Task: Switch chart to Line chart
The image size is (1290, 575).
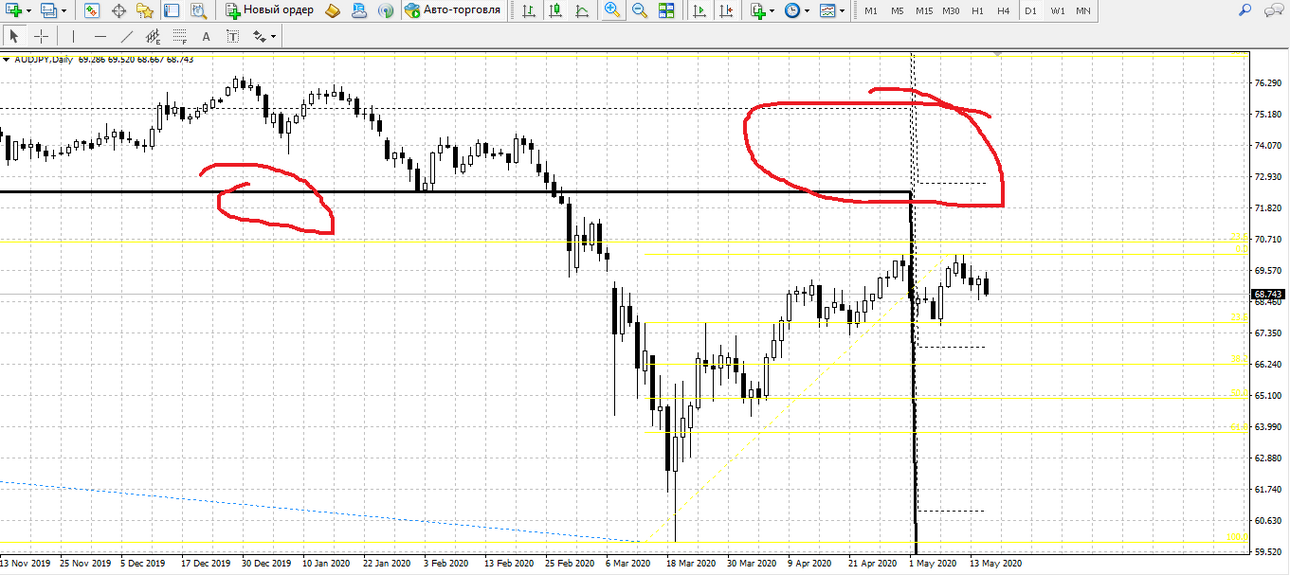Action: (582, 10)
